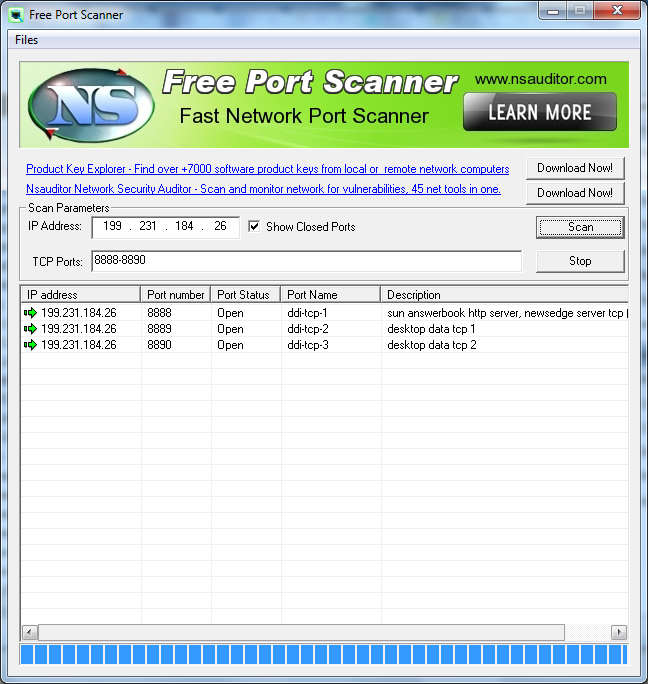Click the Open status for port 8889
Image resolution: width=648 pixels, height=684 pixels.
pos(230,329)
